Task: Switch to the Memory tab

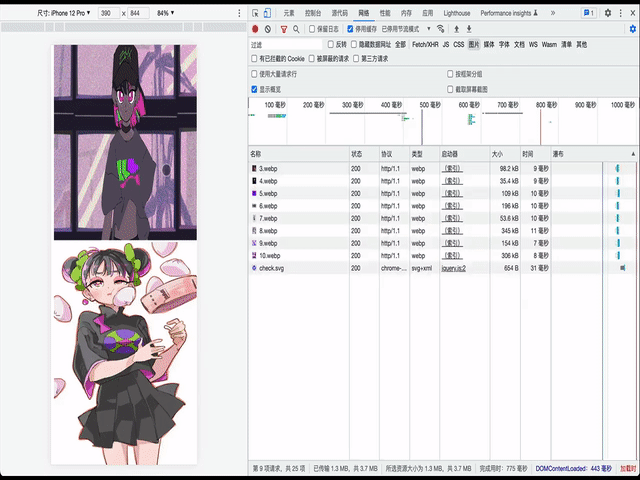Action: click(x=406, y=13)
